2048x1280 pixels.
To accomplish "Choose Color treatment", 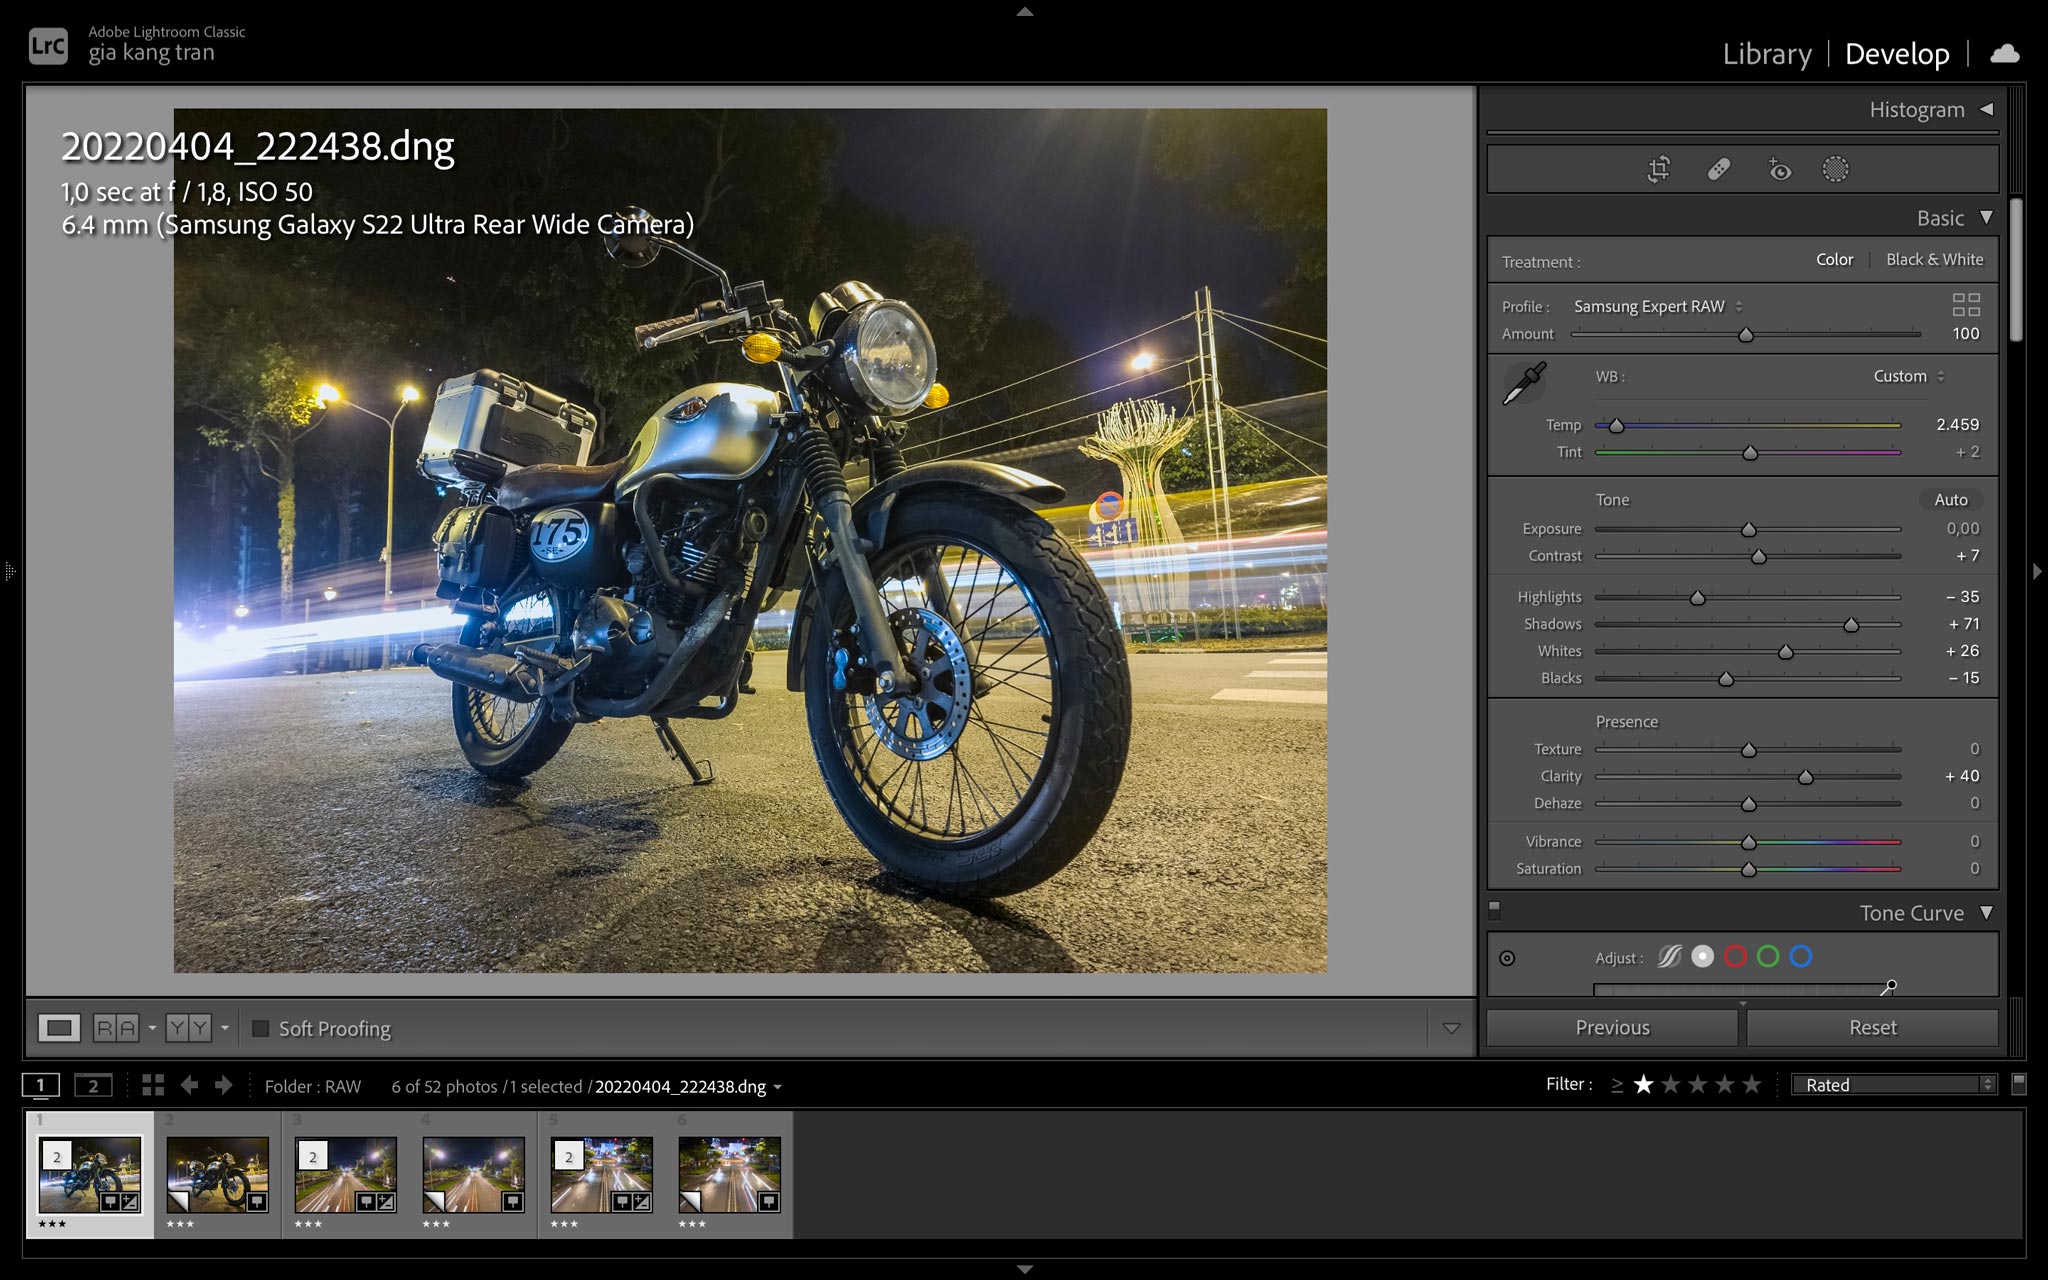I will (x=1834, y=260).
